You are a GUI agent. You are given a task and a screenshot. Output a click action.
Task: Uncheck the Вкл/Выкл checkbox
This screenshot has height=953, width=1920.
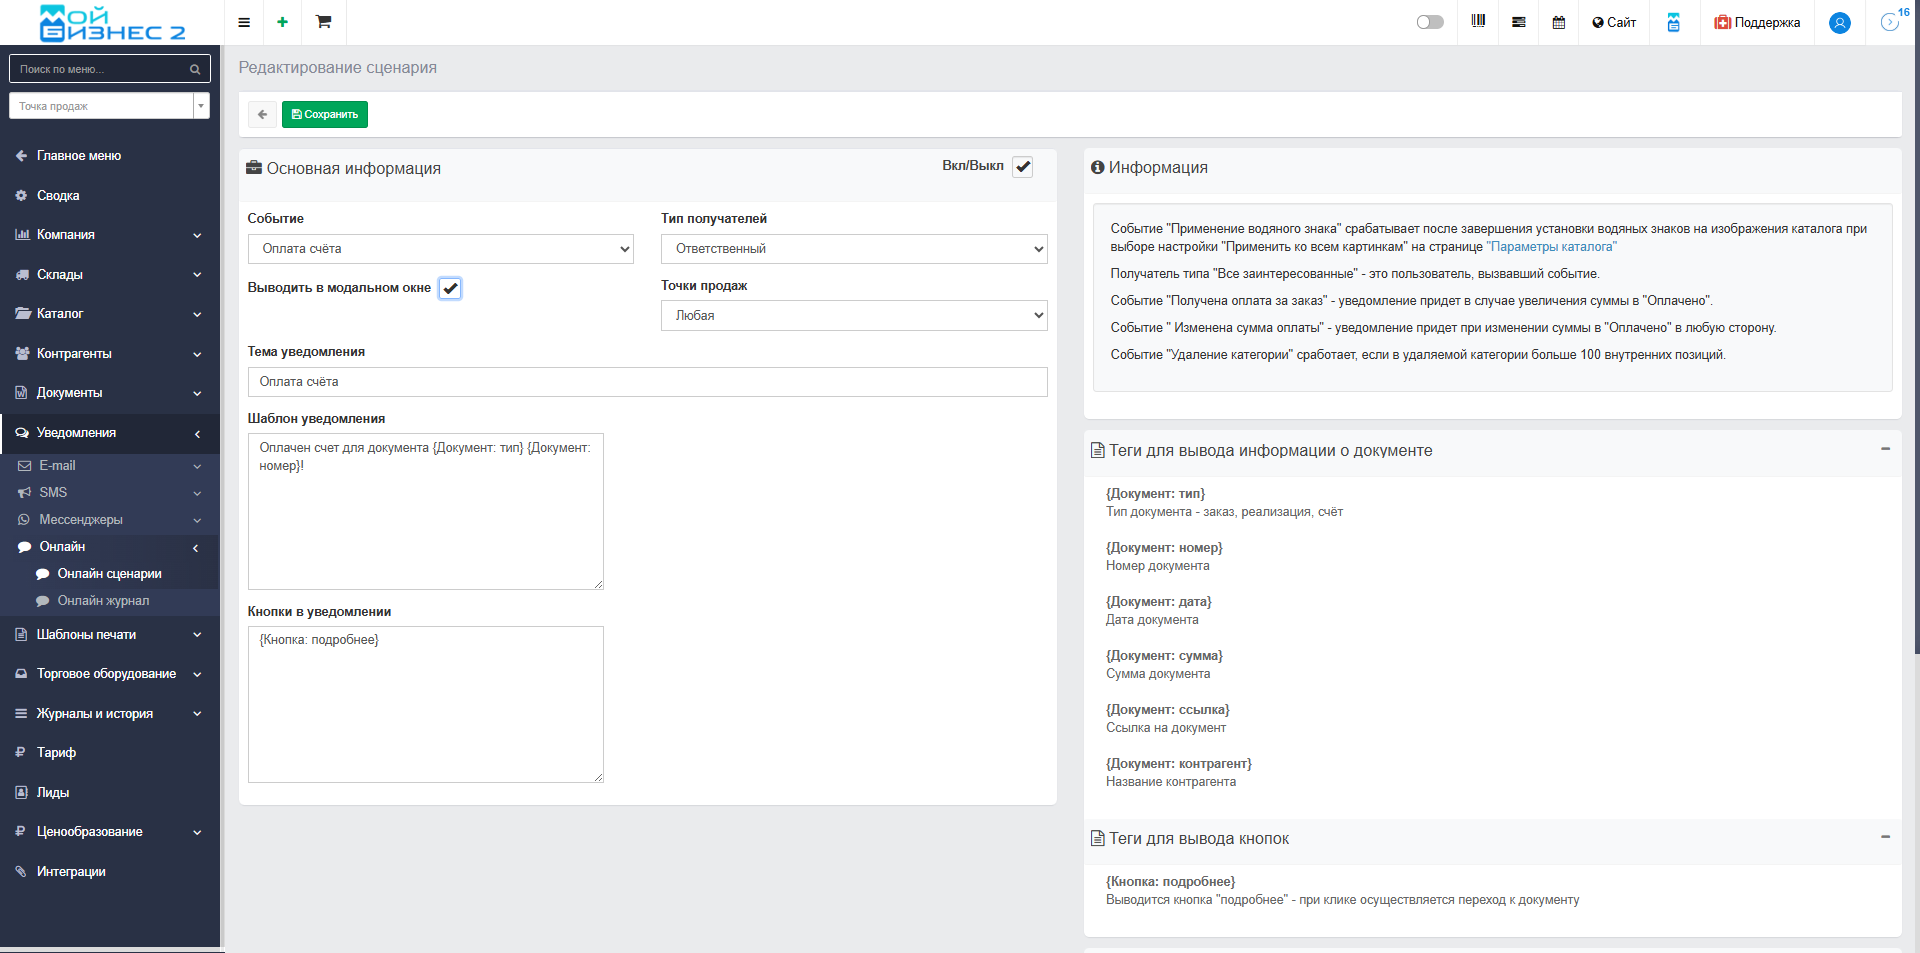(x=1022, y=167)
